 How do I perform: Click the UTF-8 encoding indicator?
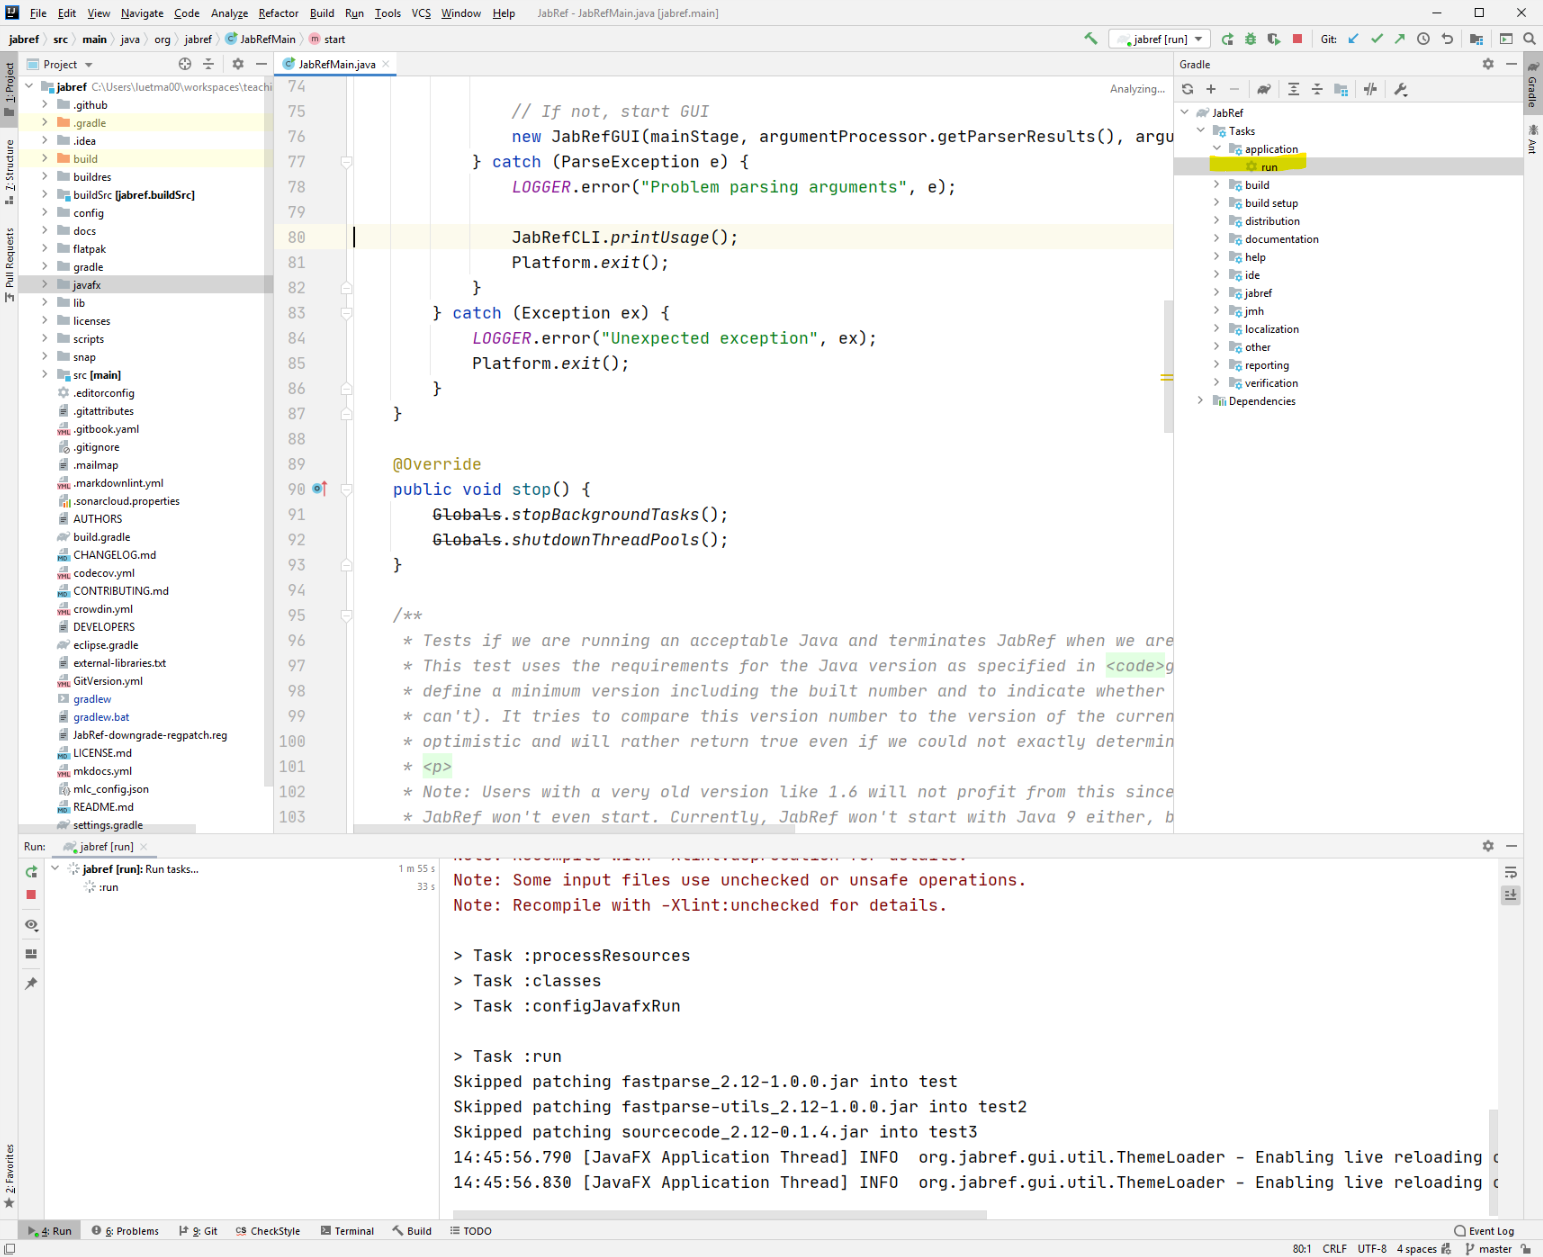pos(1372,1249)
